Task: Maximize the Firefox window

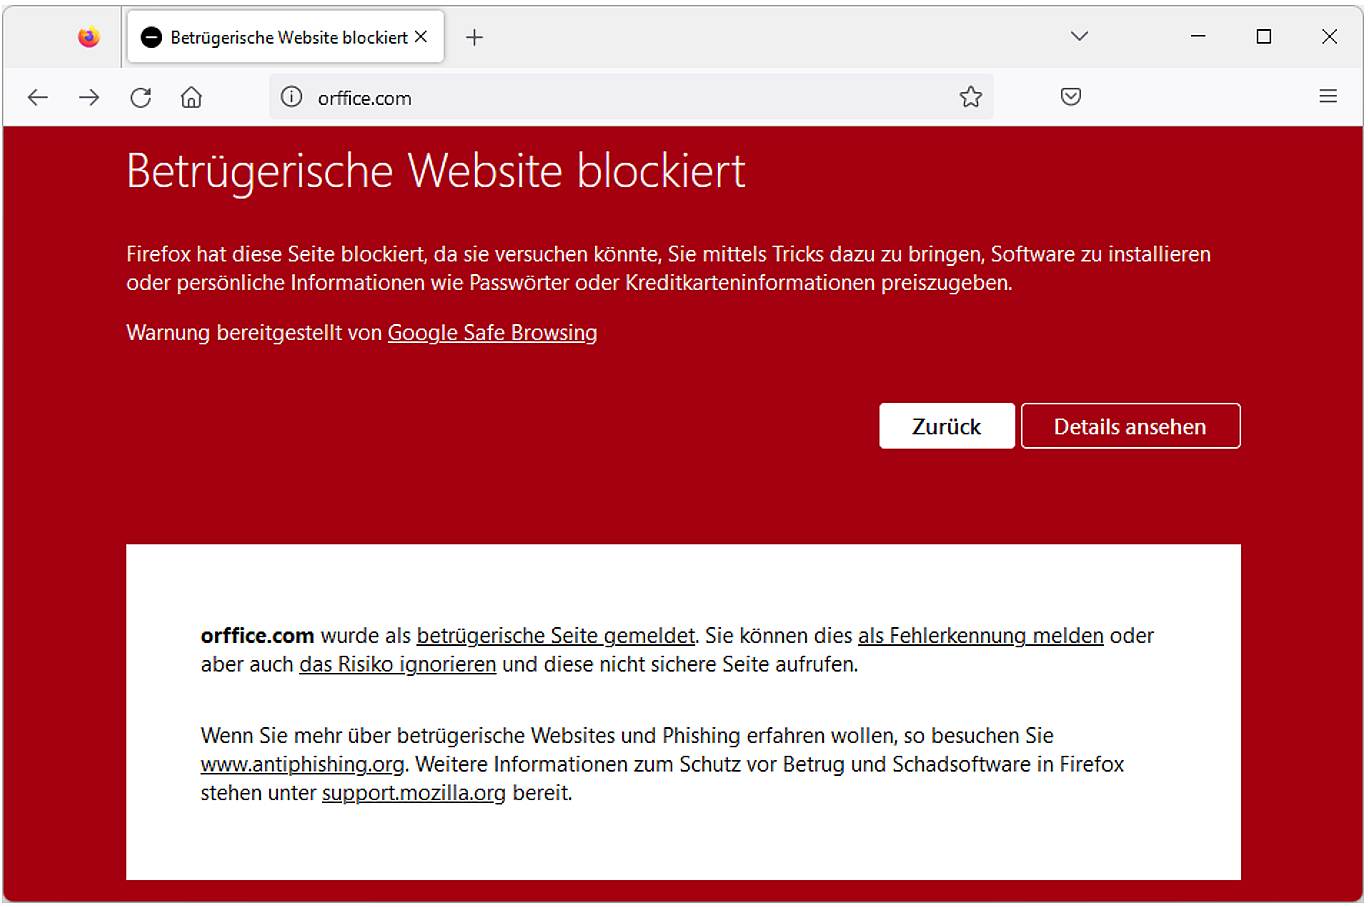Action: [1264, 36]
